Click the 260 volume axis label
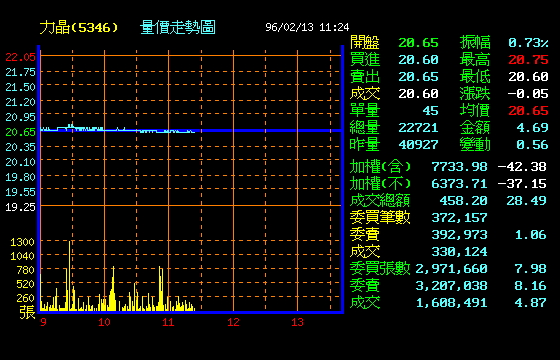The height and width of the screenshot is (360, 560). coord(26,298)
